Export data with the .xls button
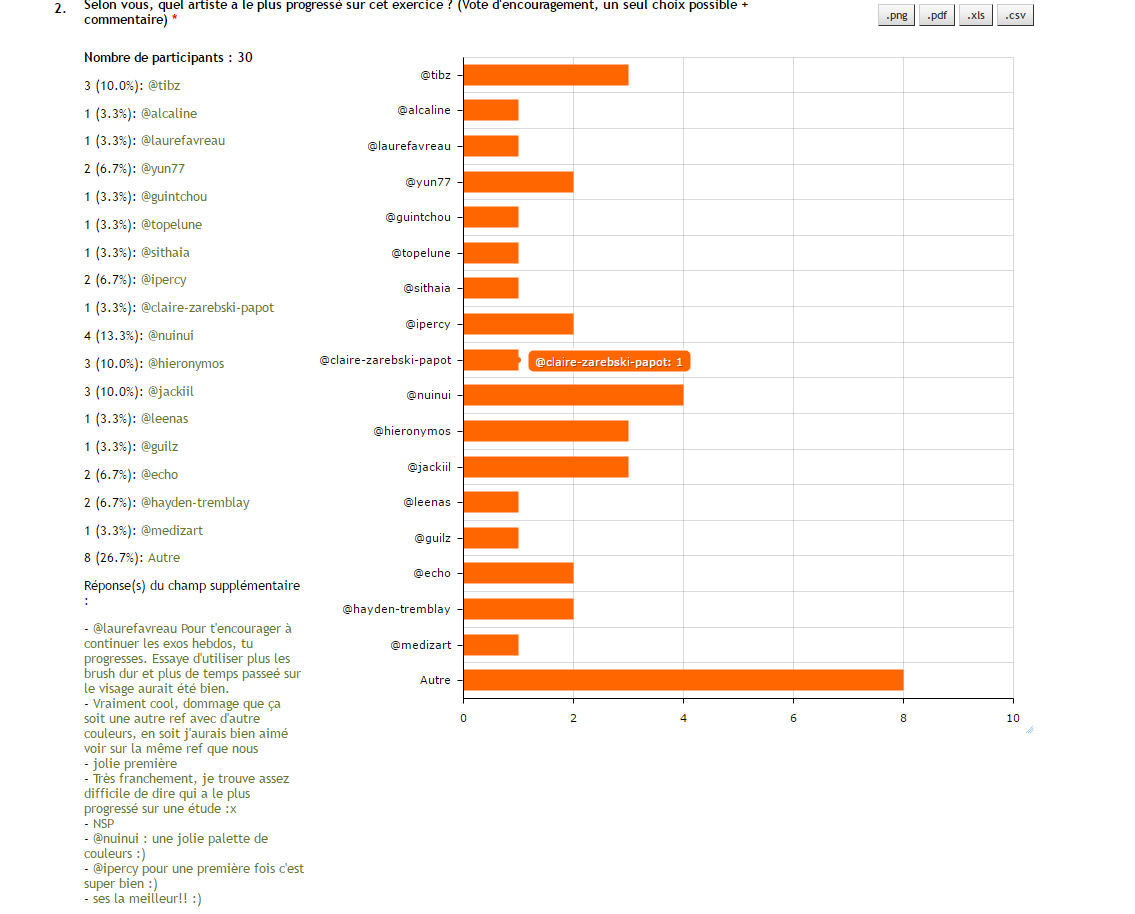 [x=975, y=15]
